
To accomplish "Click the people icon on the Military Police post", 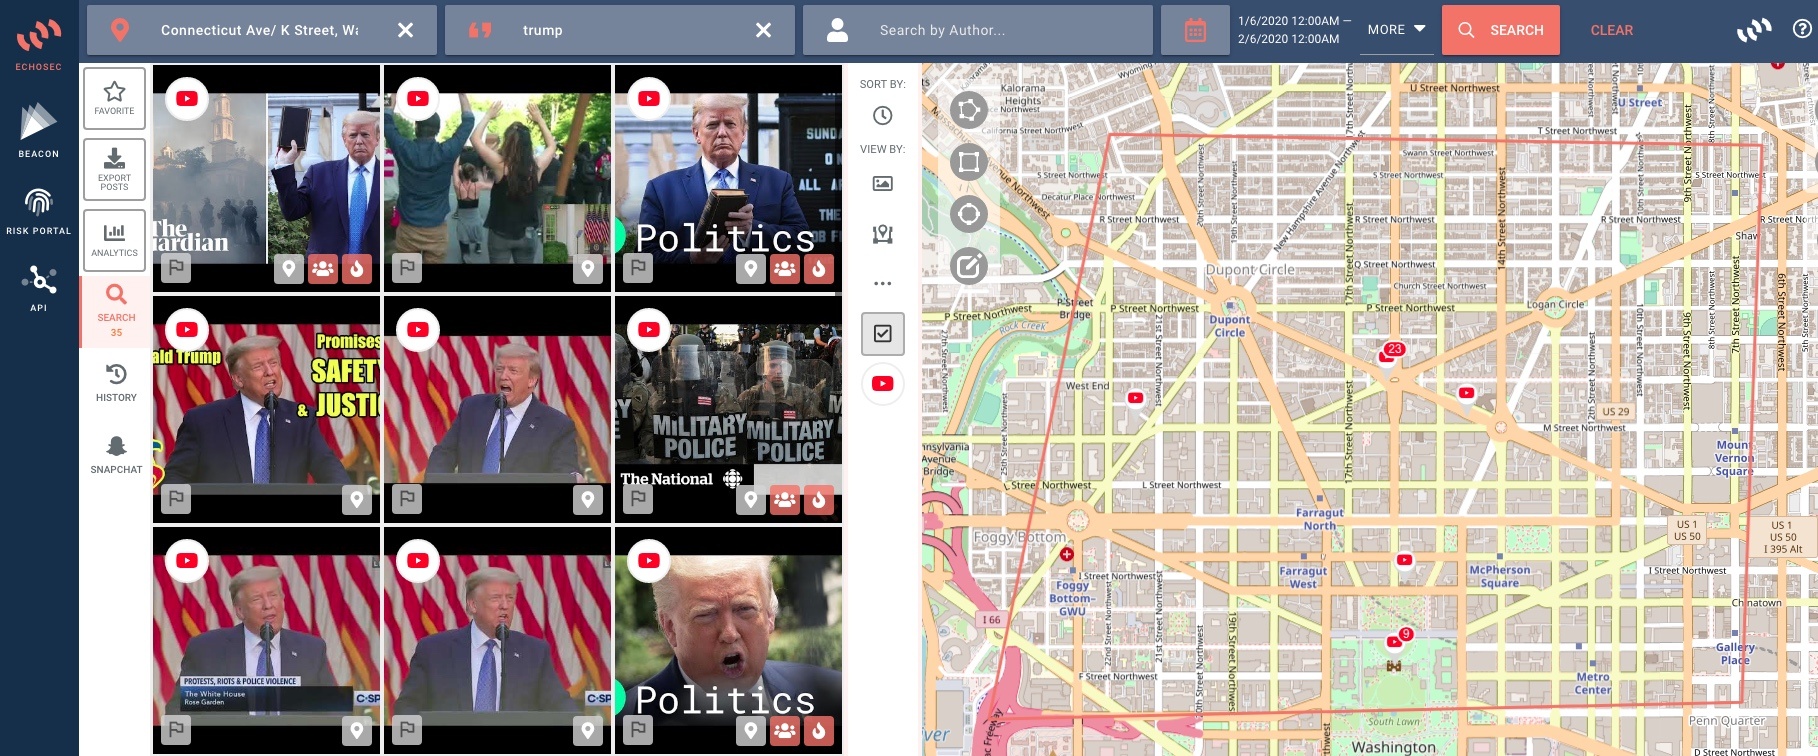I will pos(785,500).
